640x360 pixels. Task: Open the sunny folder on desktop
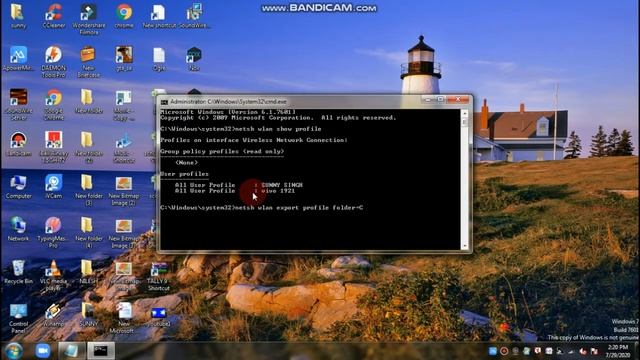point(18,16)
